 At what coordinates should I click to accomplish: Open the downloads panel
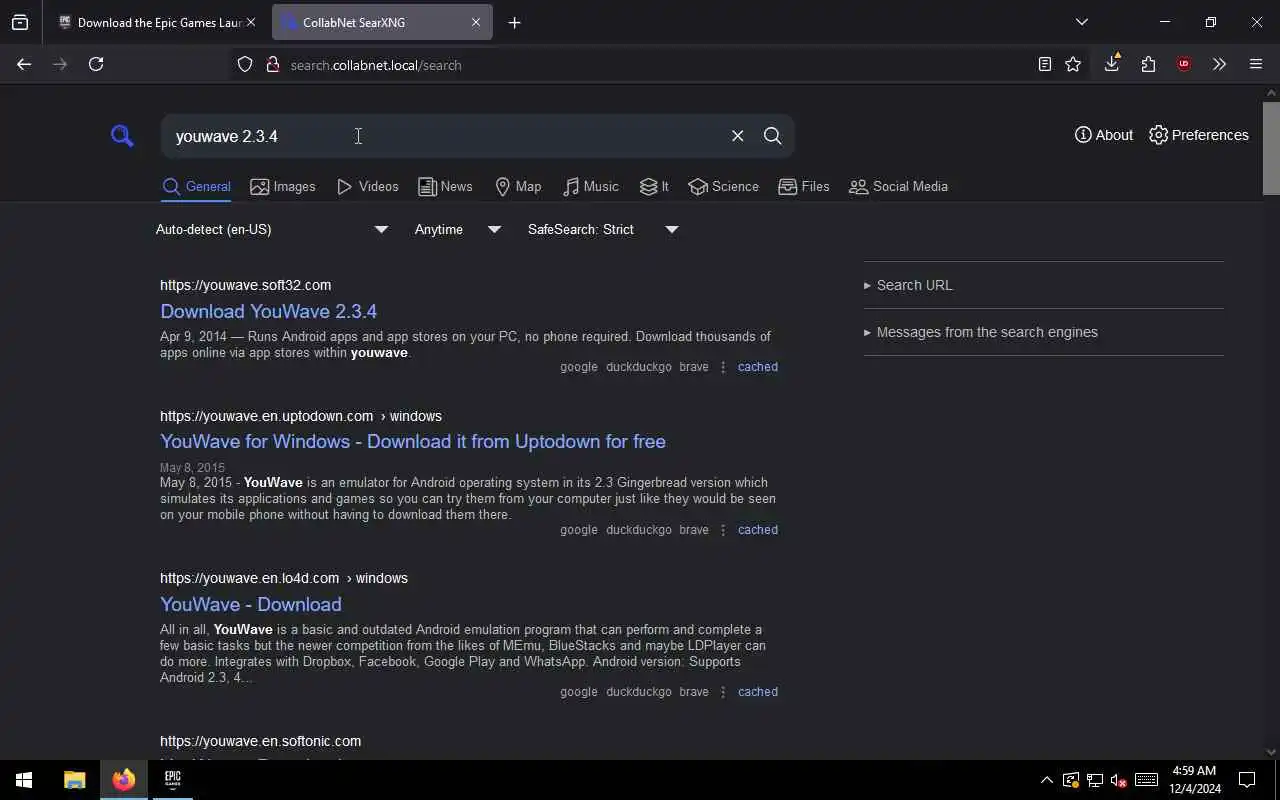click(x=1112, y=64)
